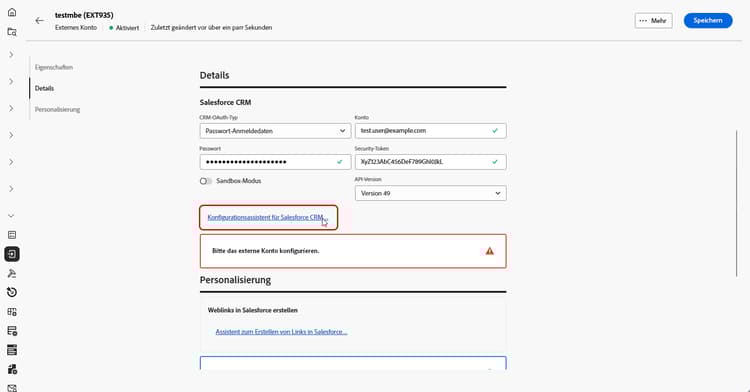Screen dimensions: 750x392
Task: Open the API-Version dropdown
Action: point(430,193)
